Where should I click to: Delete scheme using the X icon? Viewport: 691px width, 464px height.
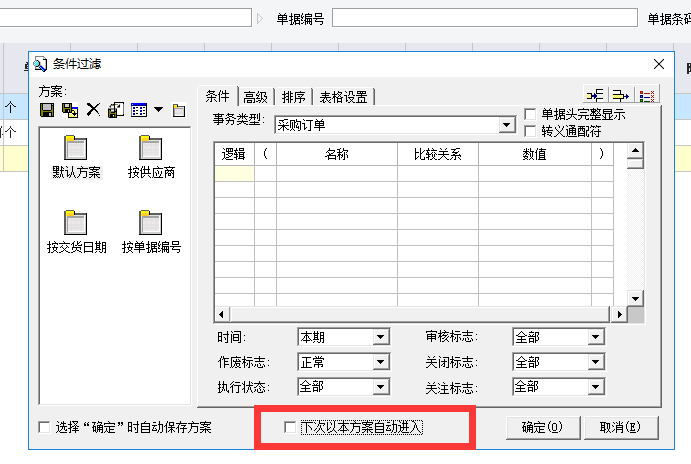point(92,110)
